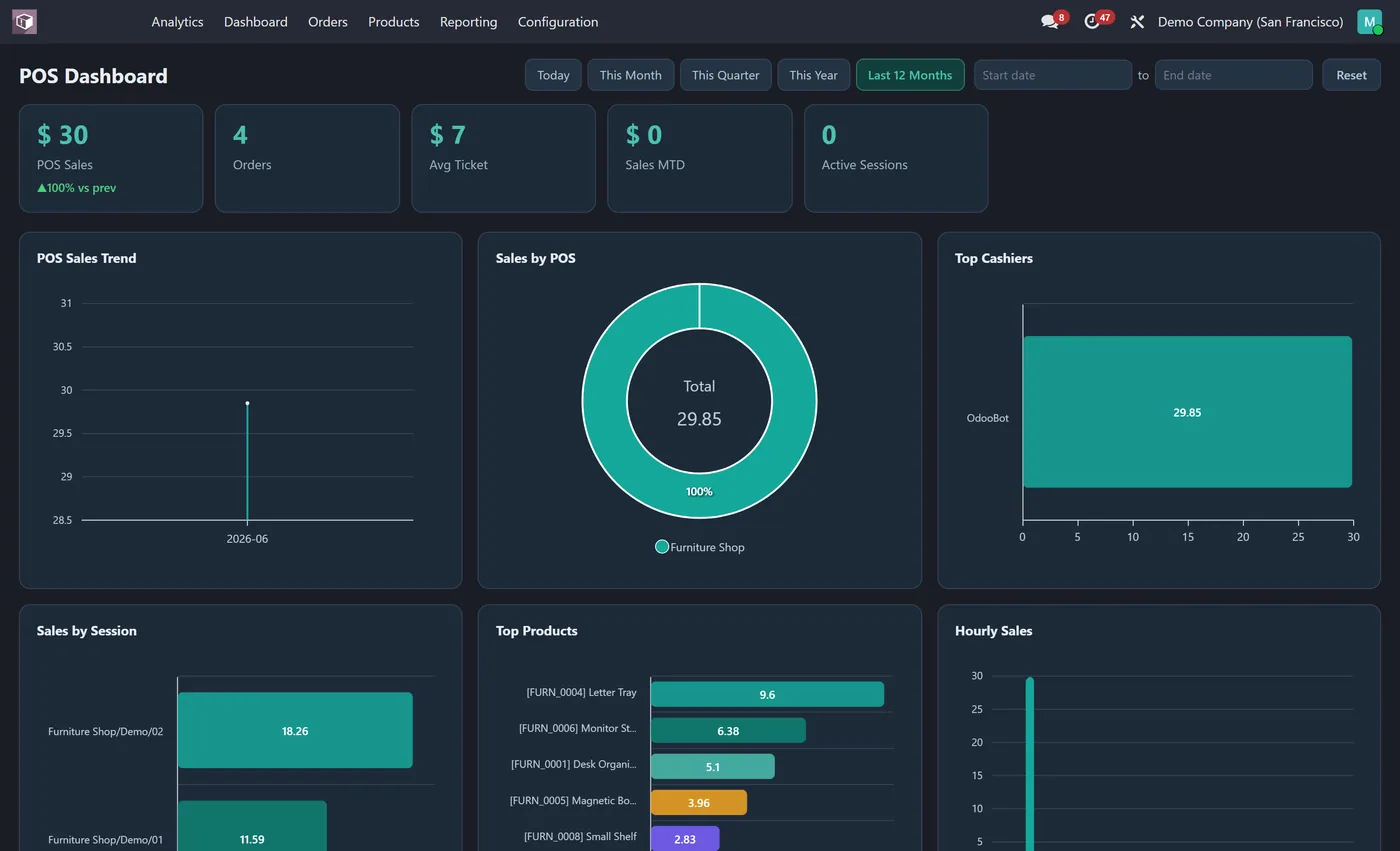The width and height of the screenshot is (1400, 851).
Task: Select the "[FURN_0004] Letter Tray" label
Action: point(582,692)
